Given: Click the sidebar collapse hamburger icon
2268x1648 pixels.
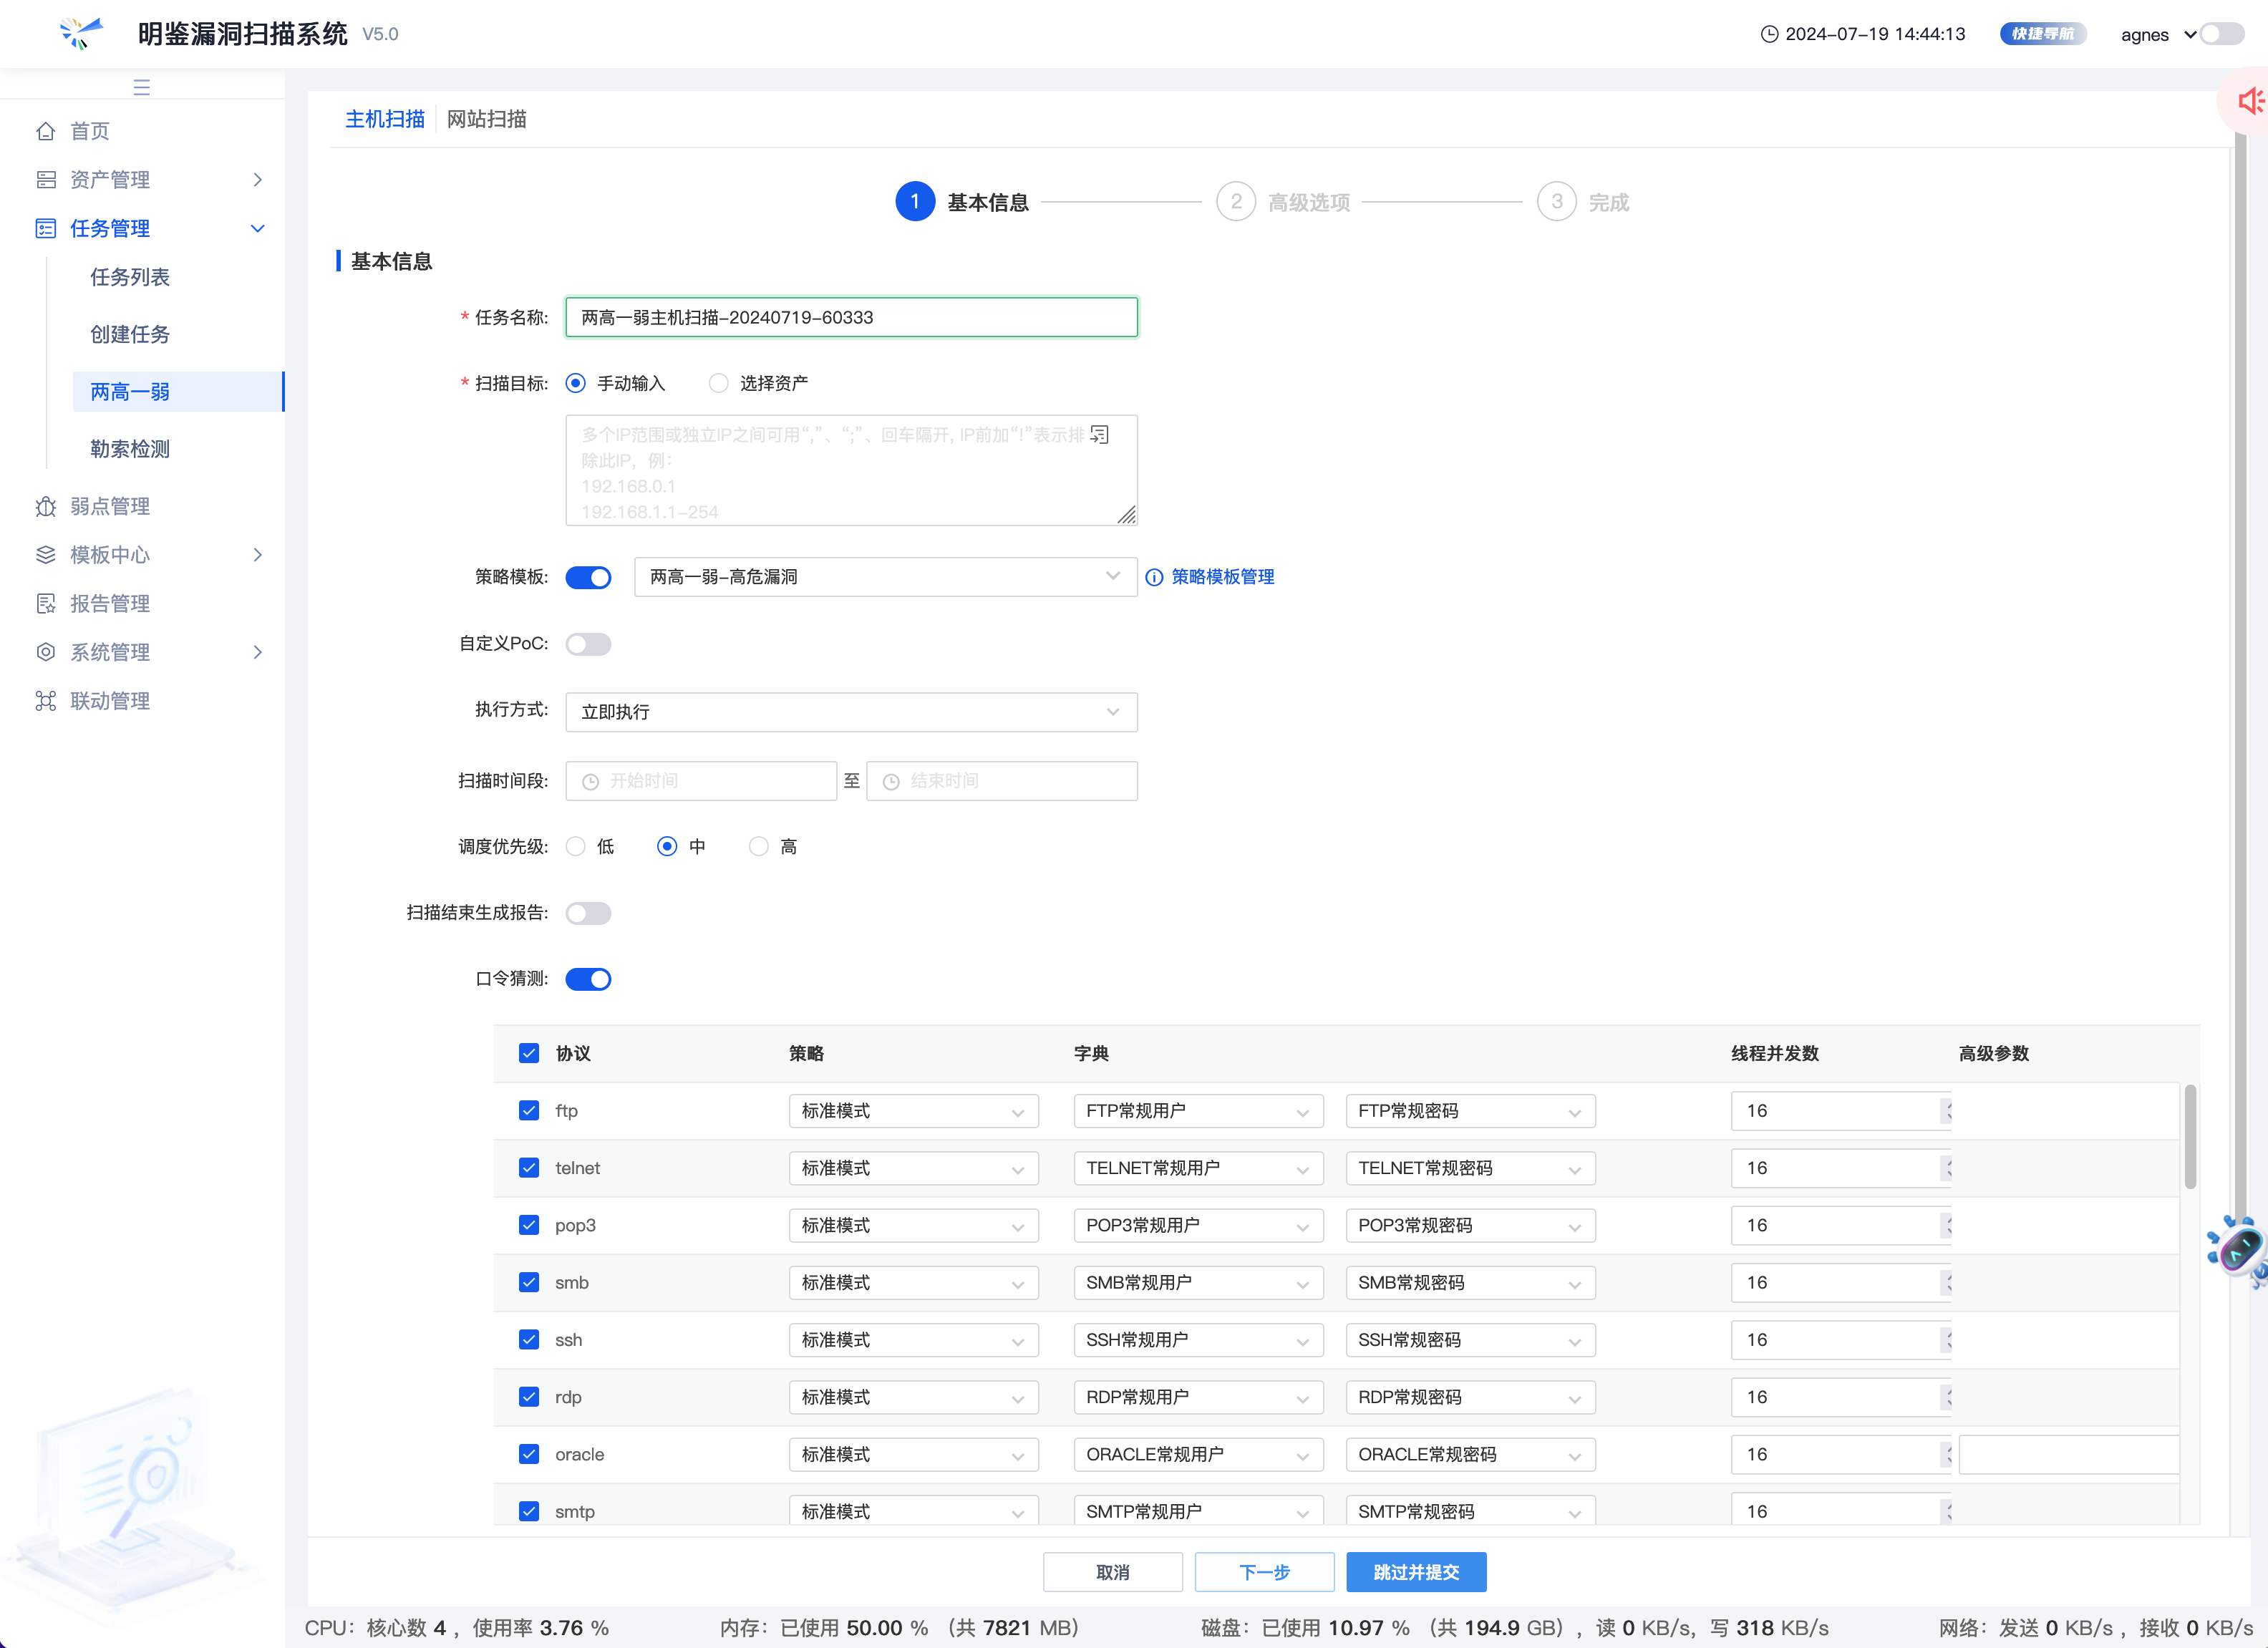Looking at the screenshot, I should click(x=141, y=87).
